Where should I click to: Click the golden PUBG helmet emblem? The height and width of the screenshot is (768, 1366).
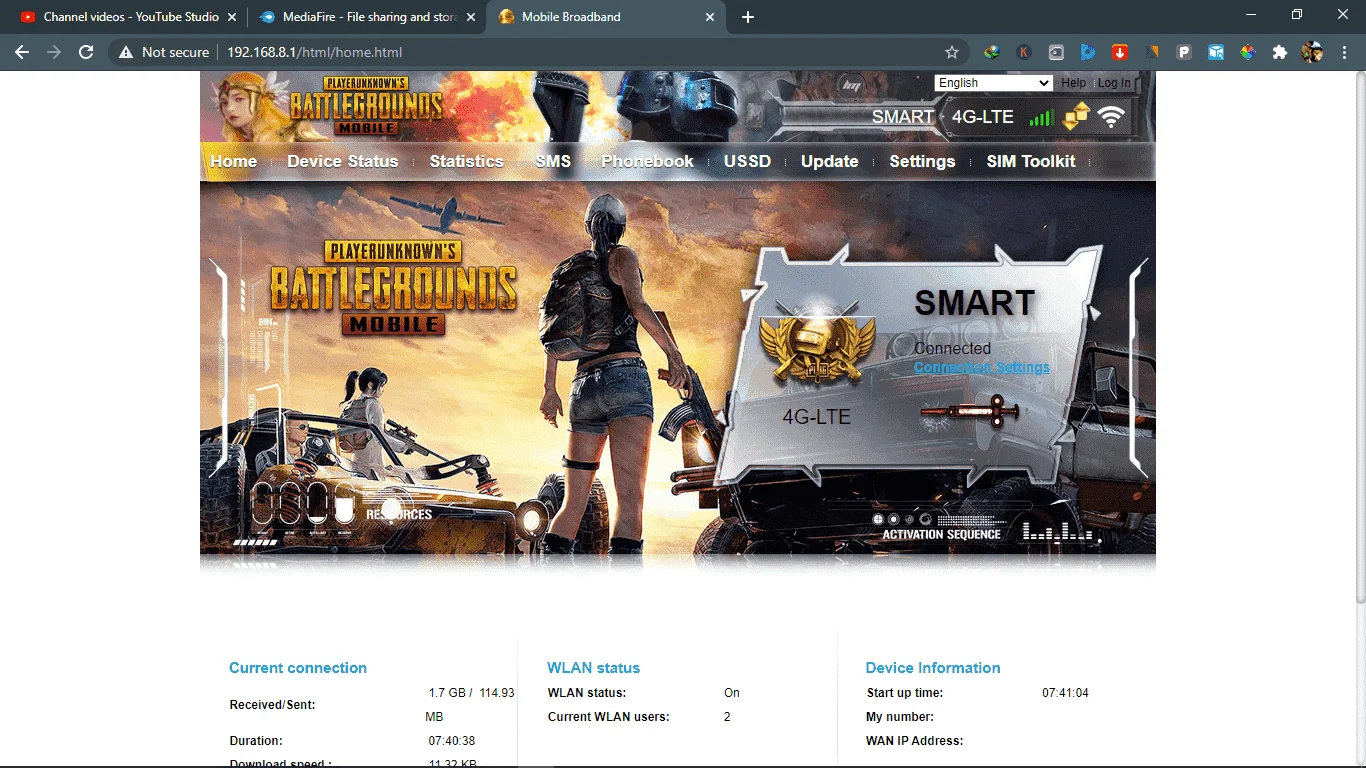(817, 345)
